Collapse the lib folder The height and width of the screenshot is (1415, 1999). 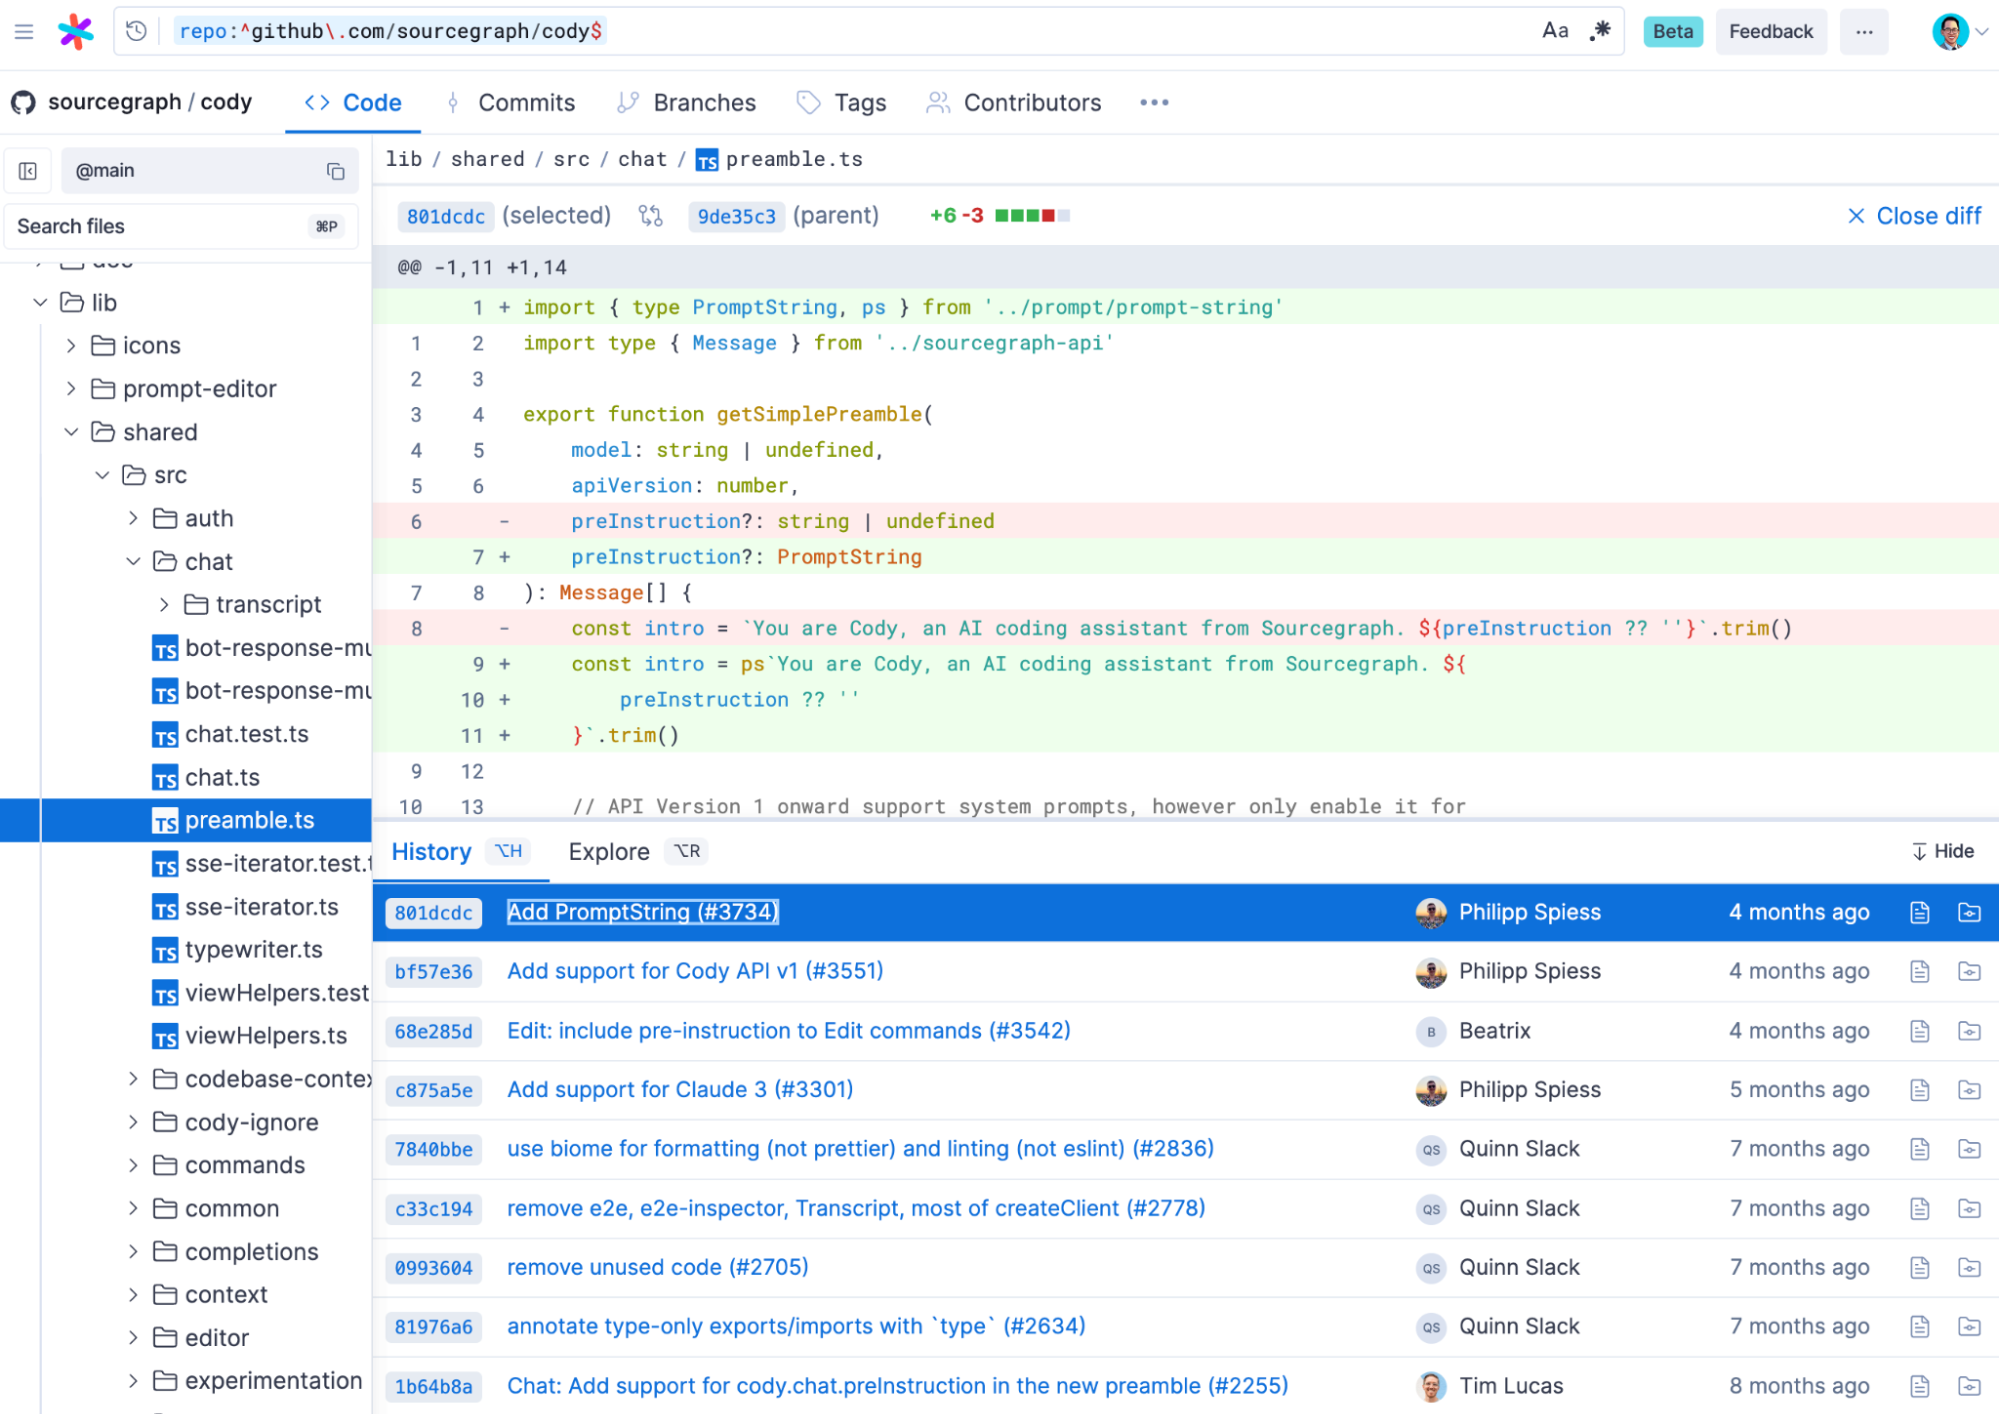coord(40,303)
